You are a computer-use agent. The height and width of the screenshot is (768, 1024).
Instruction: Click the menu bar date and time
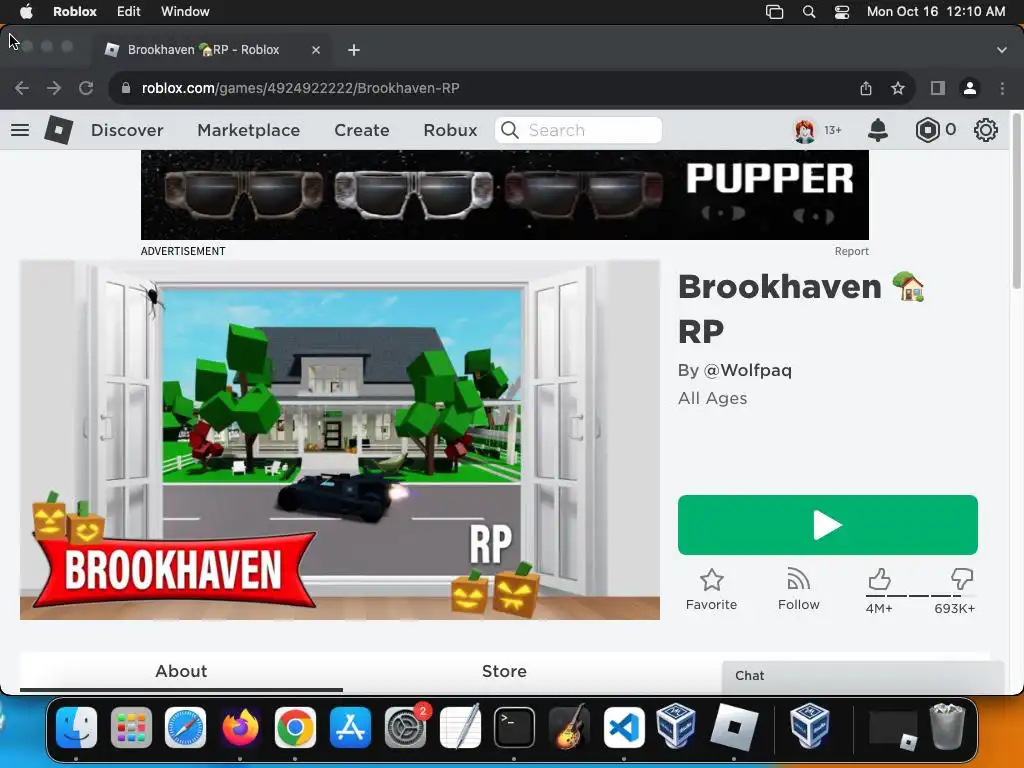point(936,12)
